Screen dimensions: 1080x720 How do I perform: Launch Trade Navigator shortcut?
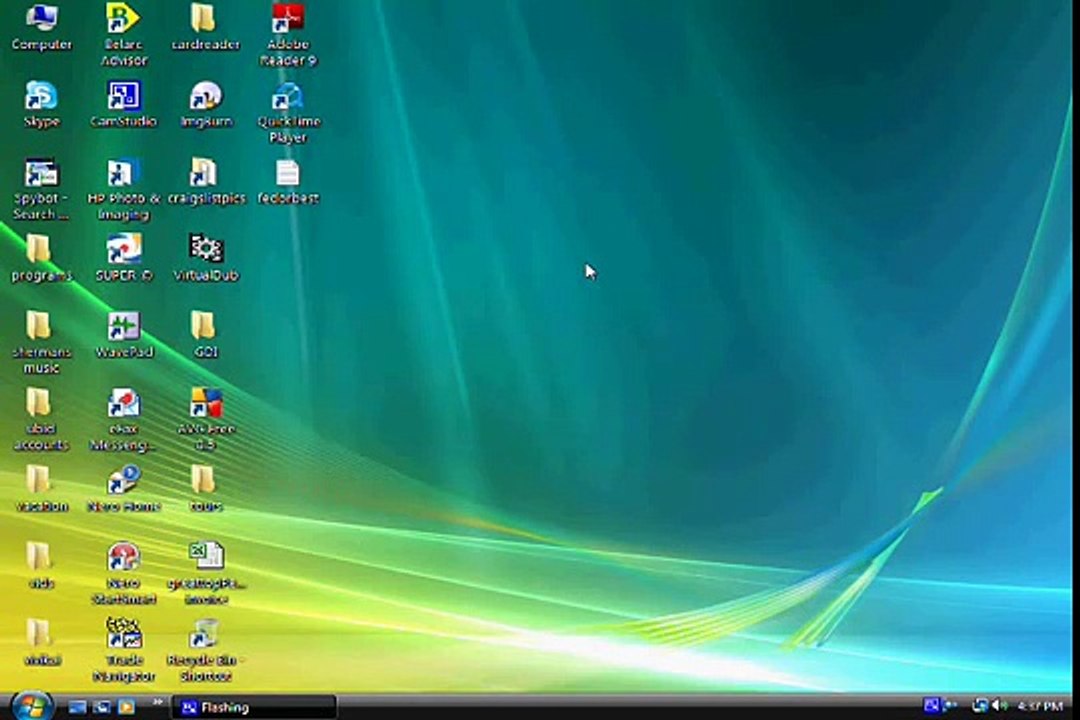tap(123, 651)
